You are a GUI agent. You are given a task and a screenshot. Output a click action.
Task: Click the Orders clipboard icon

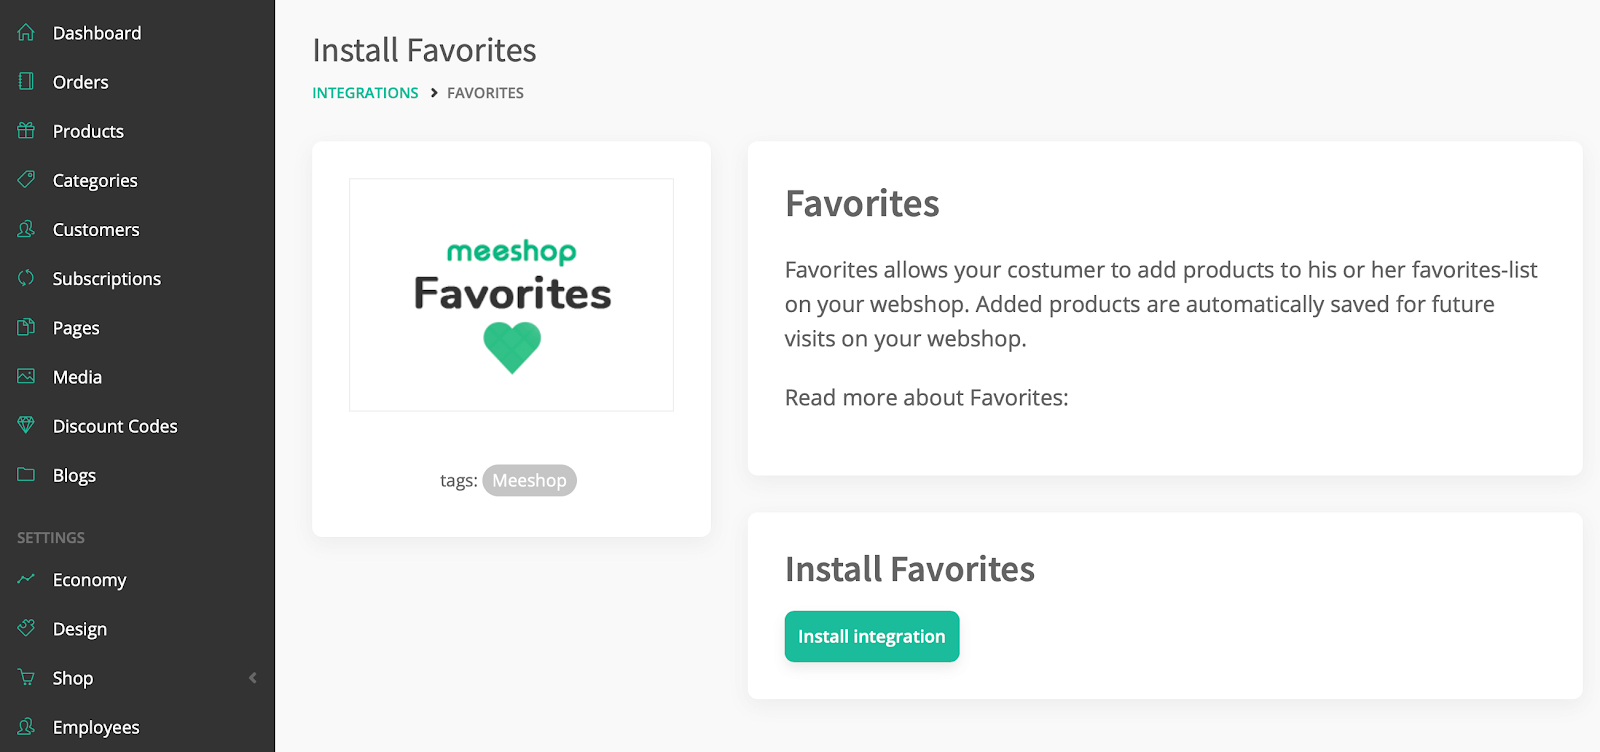click(x=26, y=82)
